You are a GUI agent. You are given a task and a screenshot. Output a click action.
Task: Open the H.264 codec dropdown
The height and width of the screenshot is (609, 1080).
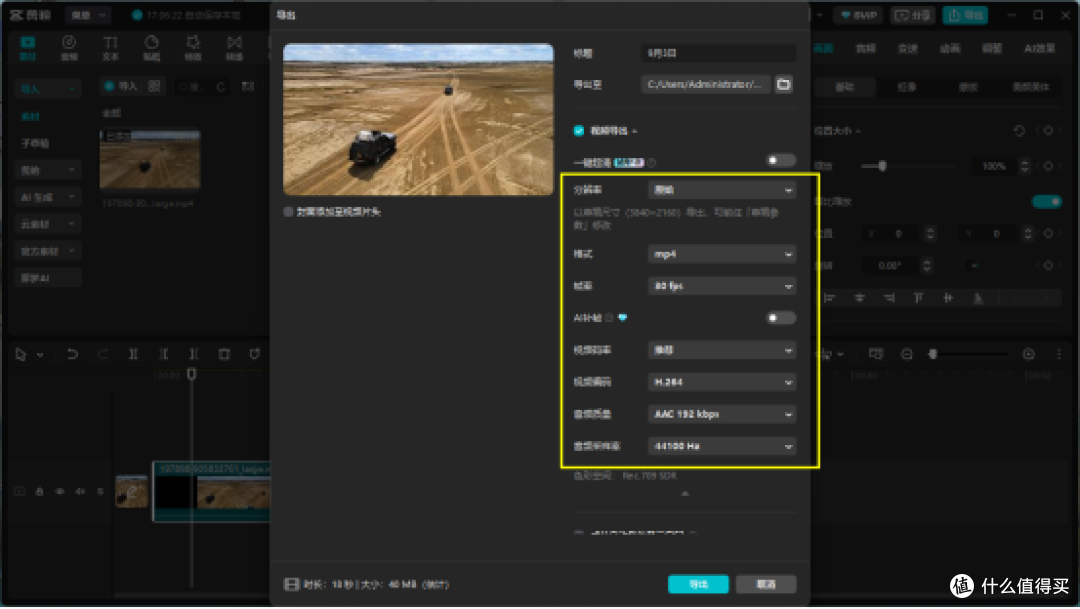(722, 382)
